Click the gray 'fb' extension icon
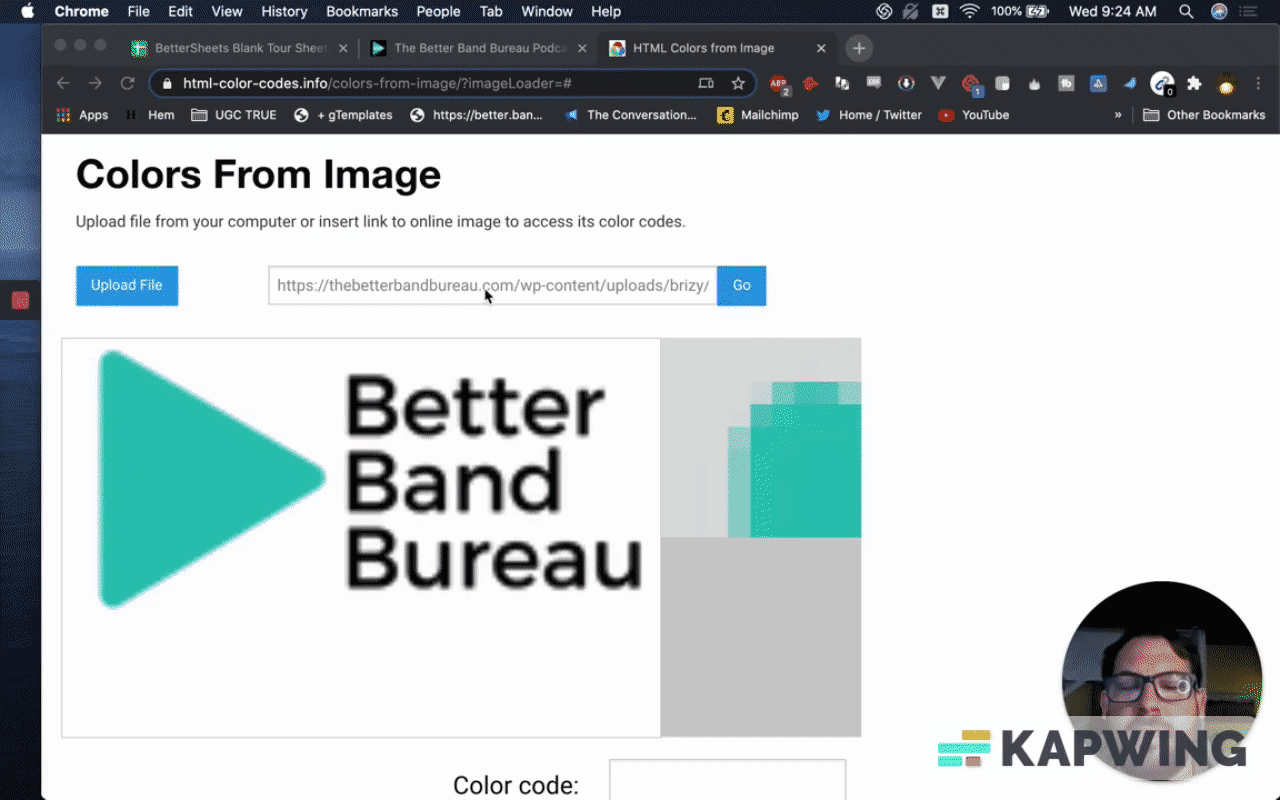 (x=1066, y=84)
